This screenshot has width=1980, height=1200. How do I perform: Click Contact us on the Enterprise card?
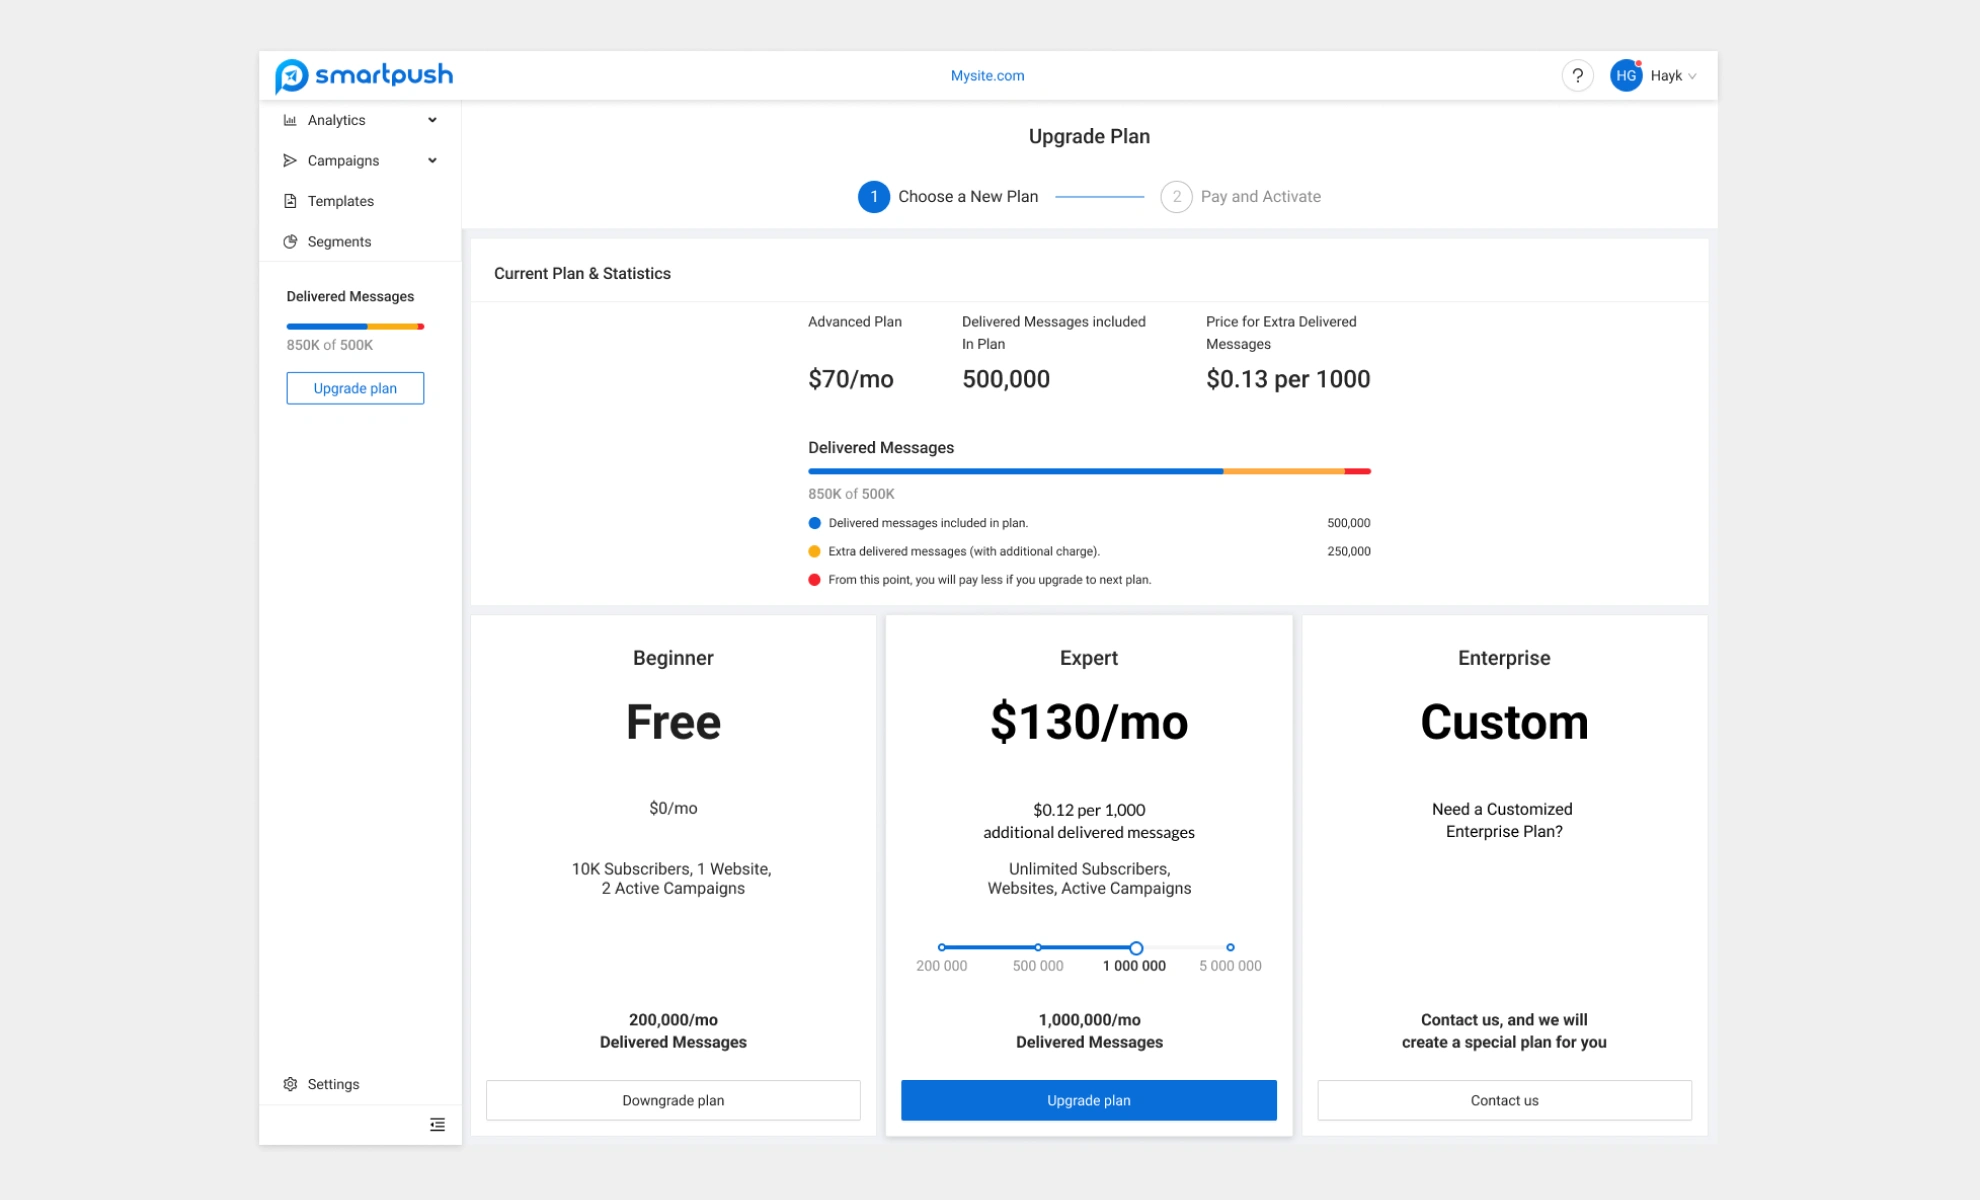point(1504,1100)
